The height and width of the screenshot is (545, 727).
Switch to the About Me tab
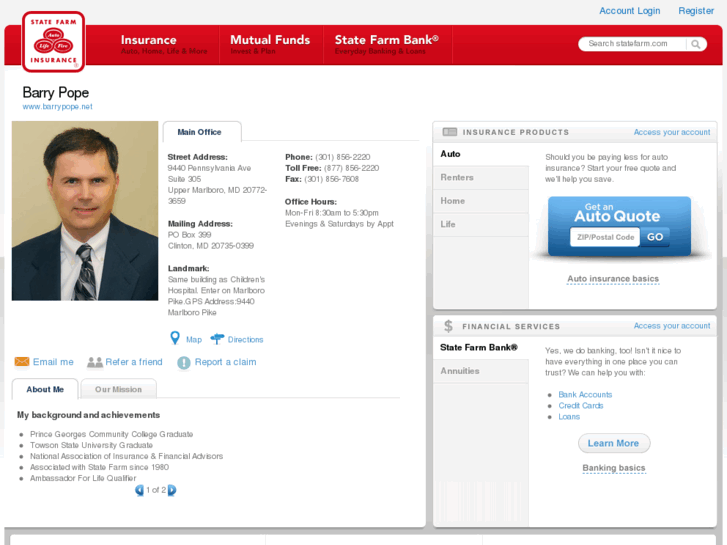[x=45, y=389]
